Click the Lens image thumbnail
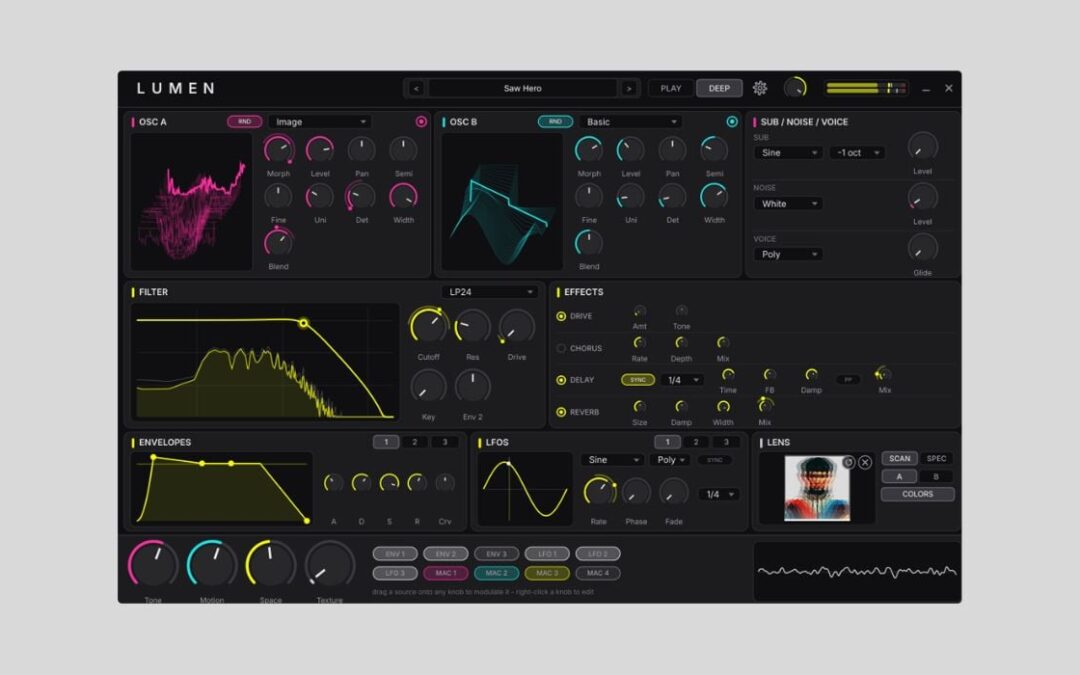 coord(817,488)
